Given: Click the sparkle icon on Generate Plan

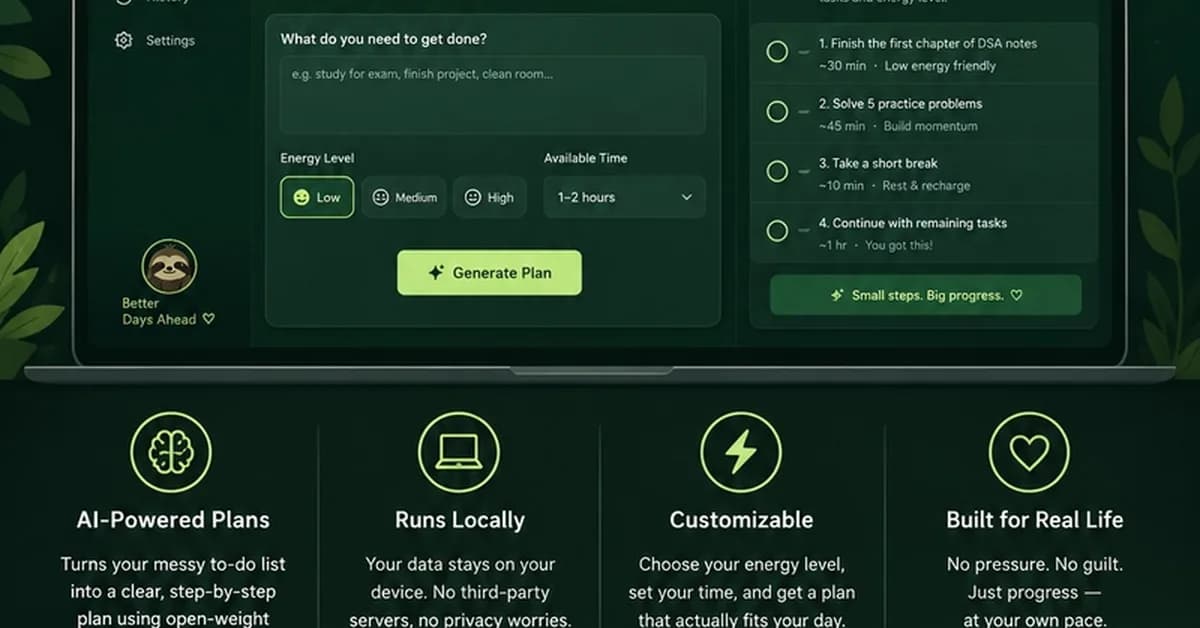Looking at the screenshot, I should point(436,272).
